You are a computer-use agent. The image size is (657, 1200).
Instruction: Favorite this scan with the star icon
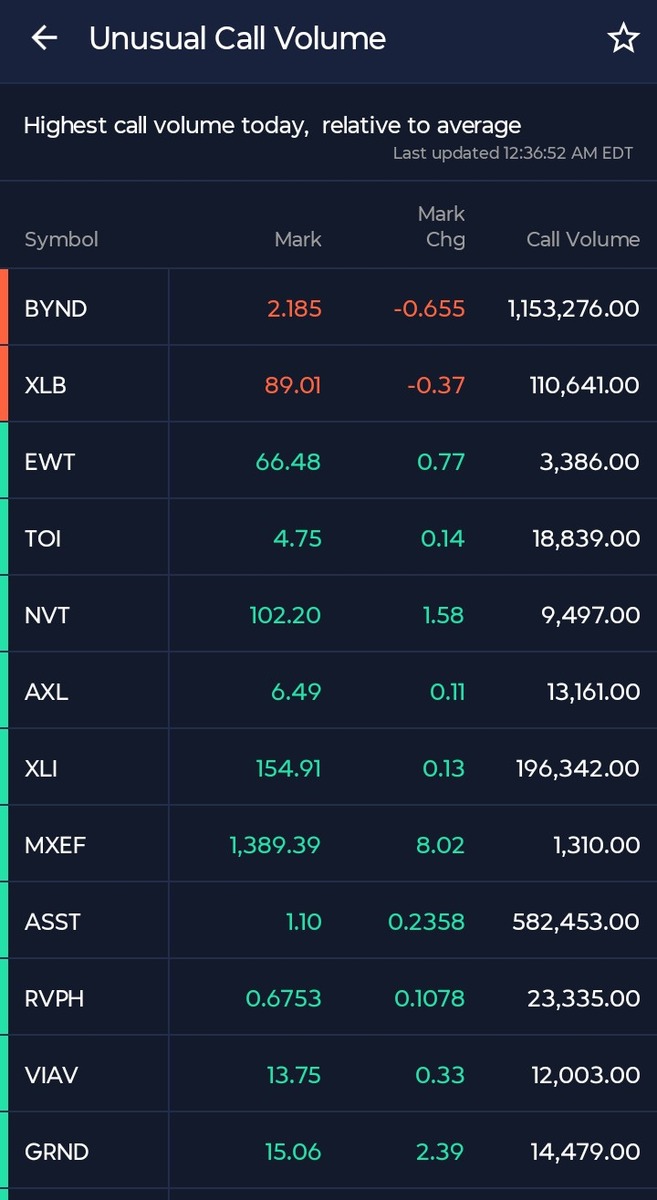coord(623,39)
